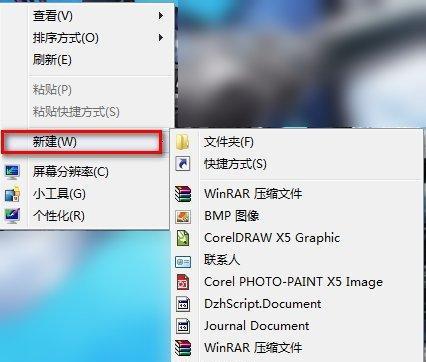
Task: Click the DzhScript.Document file icon
Action: click(x=183, y=304)
